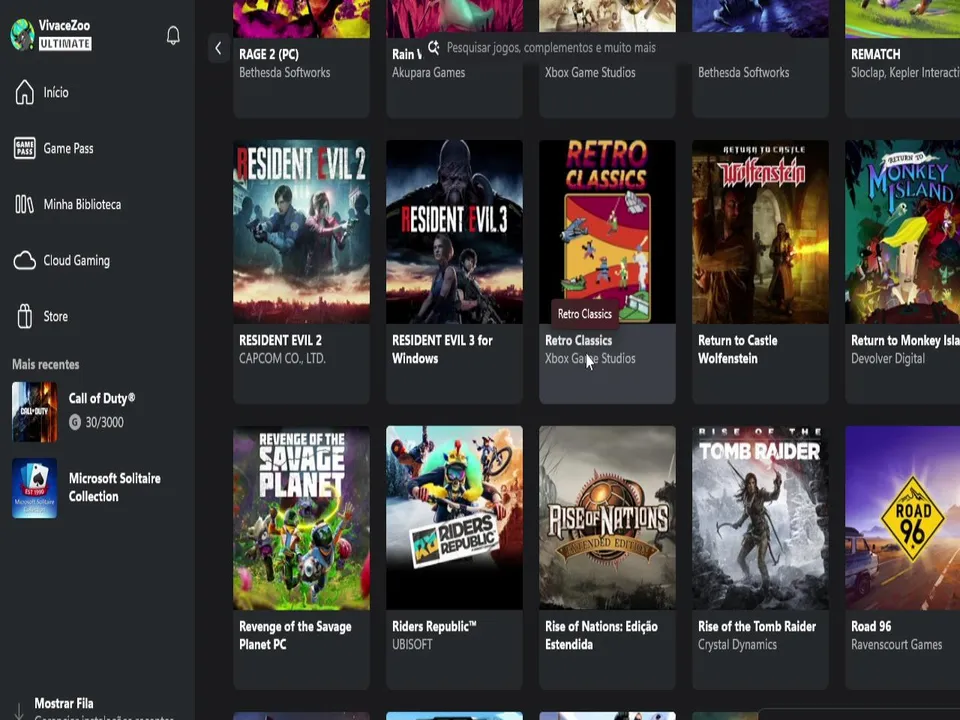Click Ravenscourt Games publisher text

[x=896, y=645]
